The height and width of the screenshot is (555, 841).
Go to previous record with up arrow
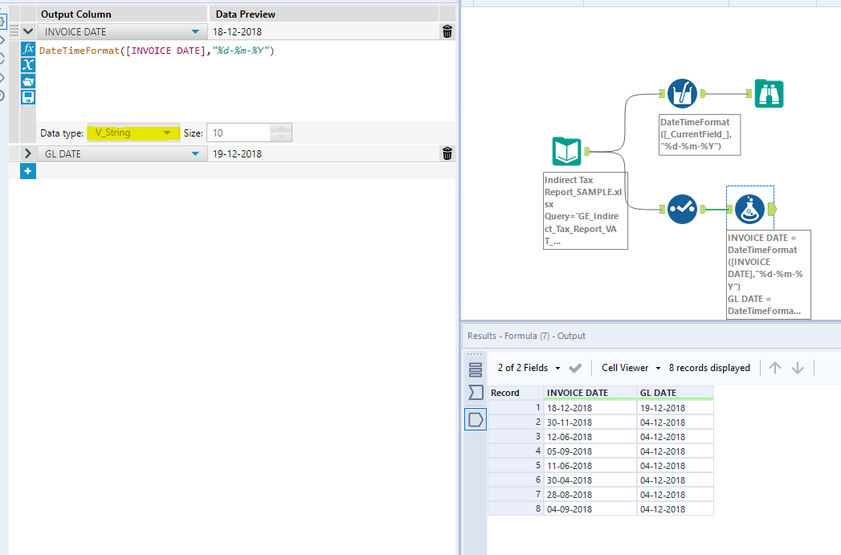(775, 368)
